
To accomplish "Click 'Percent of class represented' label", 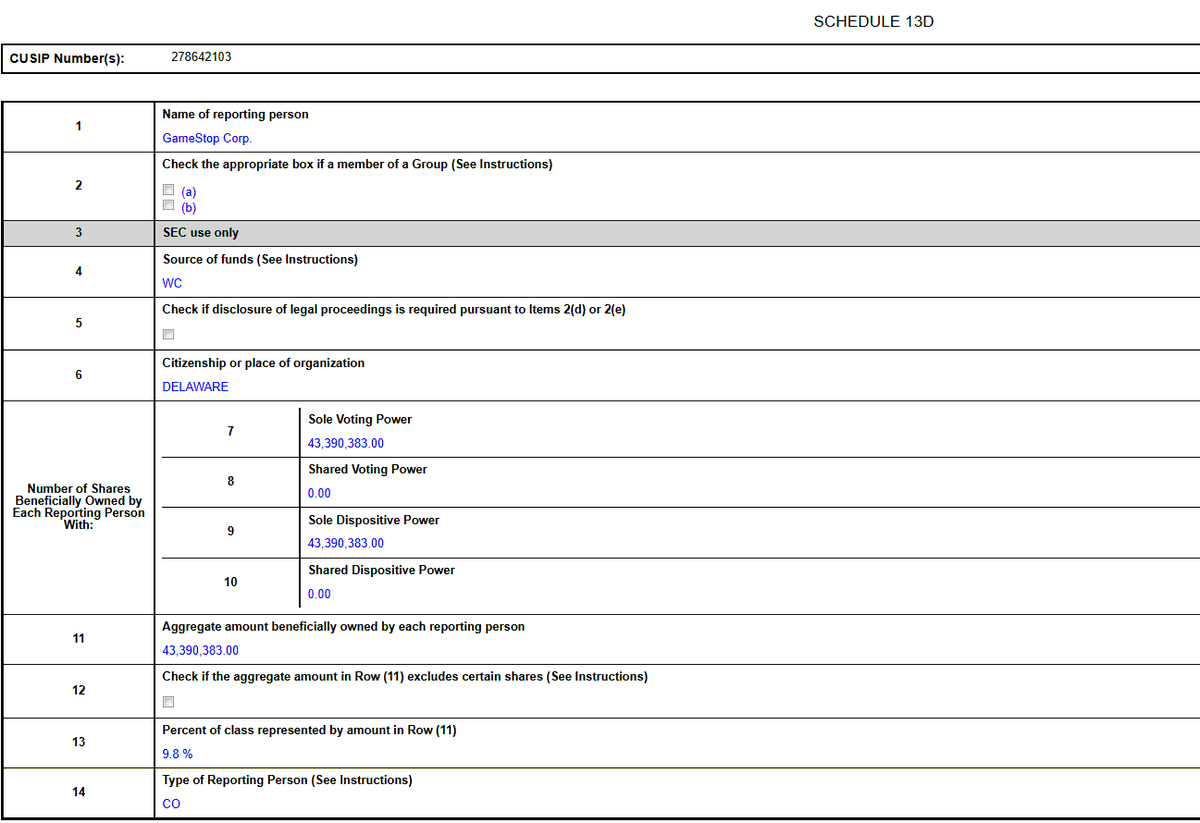I will click(309, 730).
